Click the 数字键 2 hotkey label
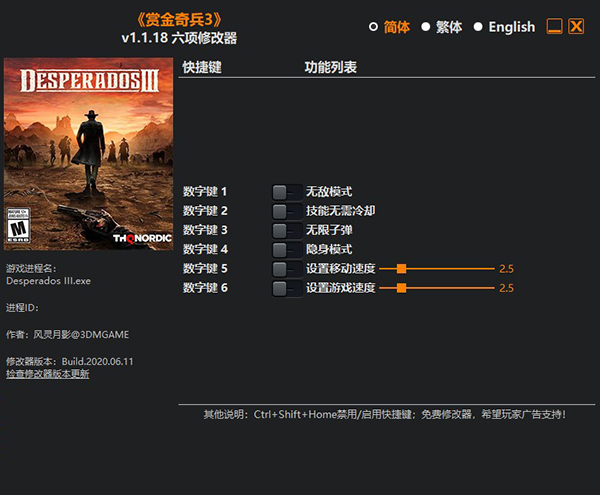Image resolution: width=600 pixels, height=495 pixels. pyautogui.click(x=205, y=211)
